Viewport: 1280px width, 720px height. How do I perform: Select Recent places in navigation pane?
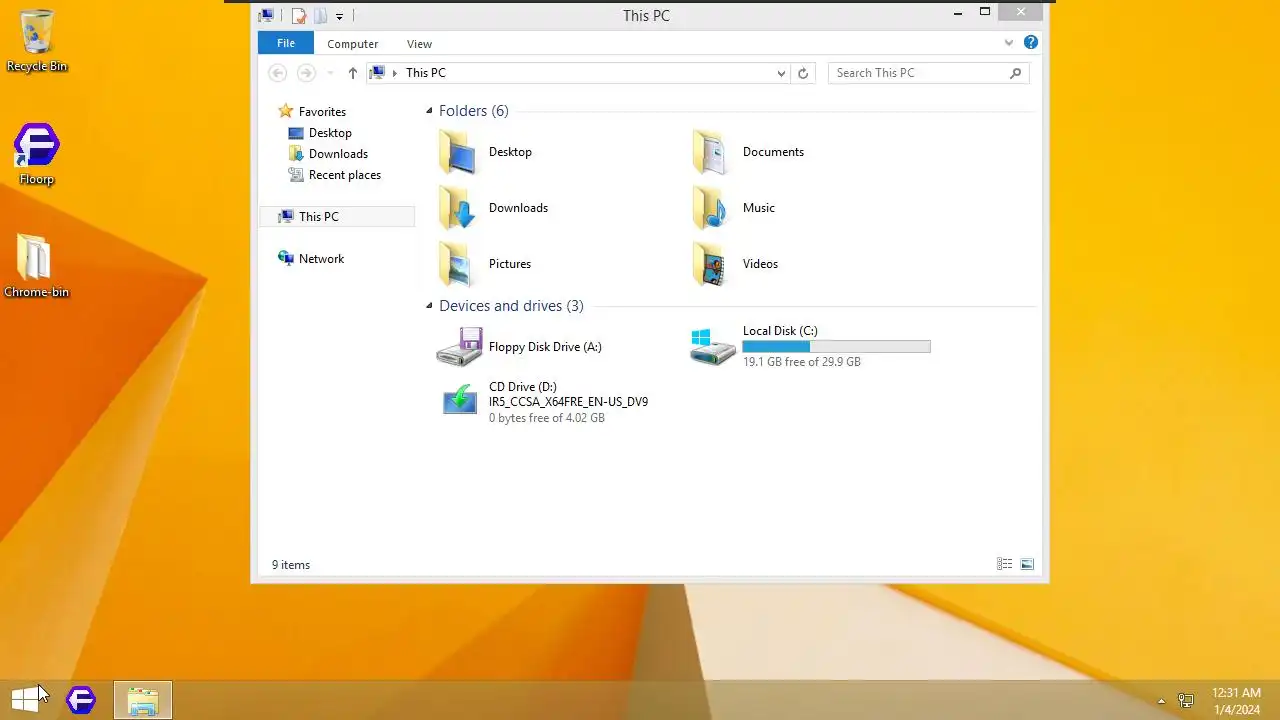click(x=345, y=175)
